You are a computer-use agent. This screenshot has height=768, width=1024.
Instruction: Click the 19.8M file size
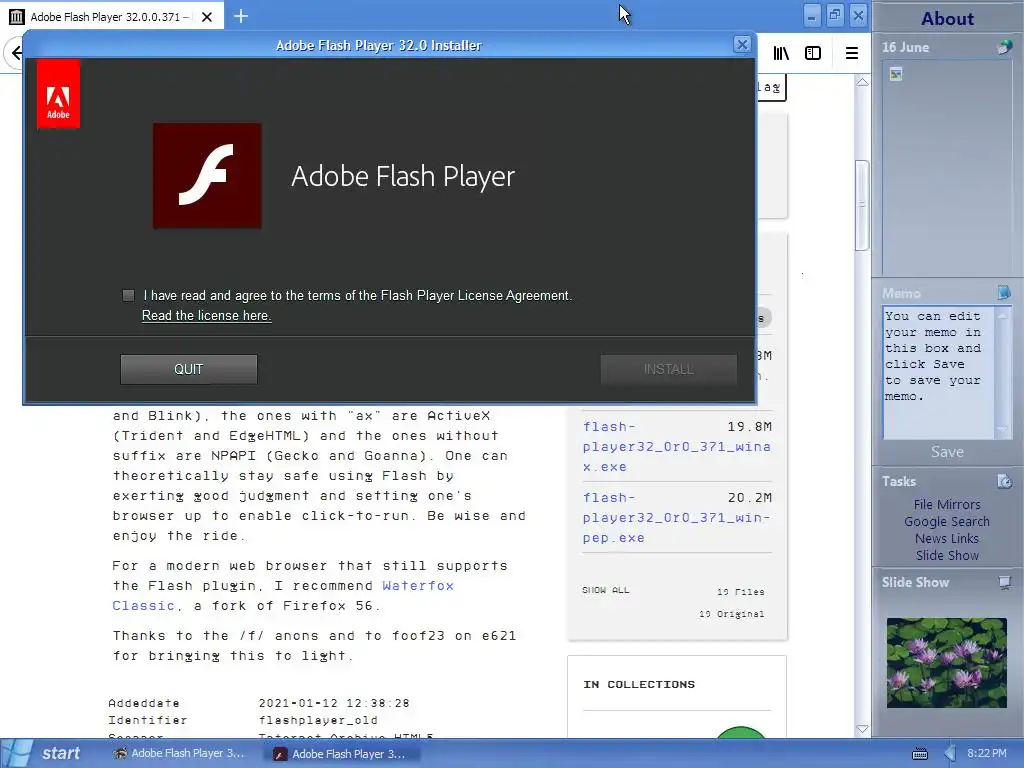click(x=749, y=426)
